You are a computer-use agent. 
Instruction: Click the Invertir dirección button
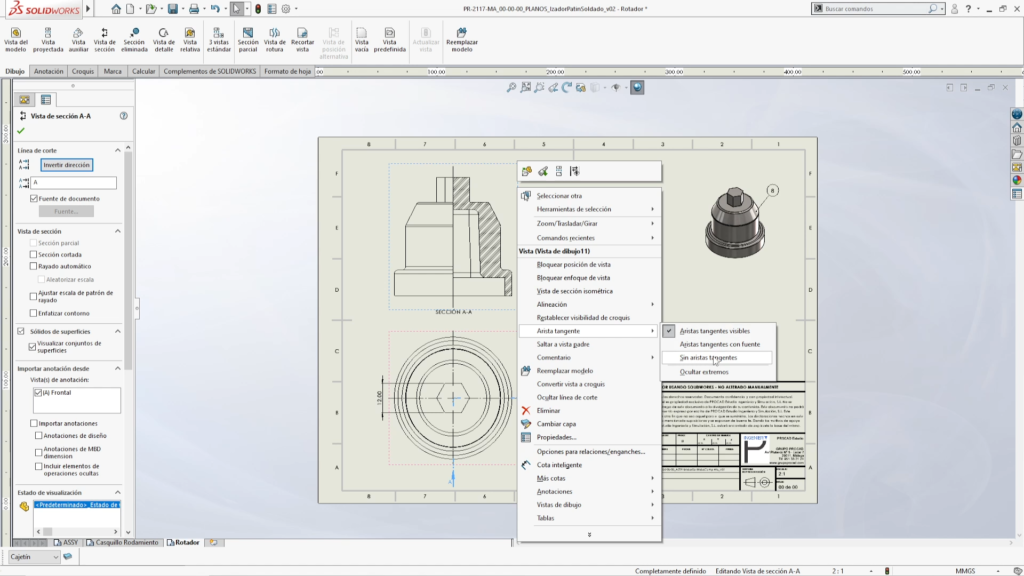coord(67,165)
